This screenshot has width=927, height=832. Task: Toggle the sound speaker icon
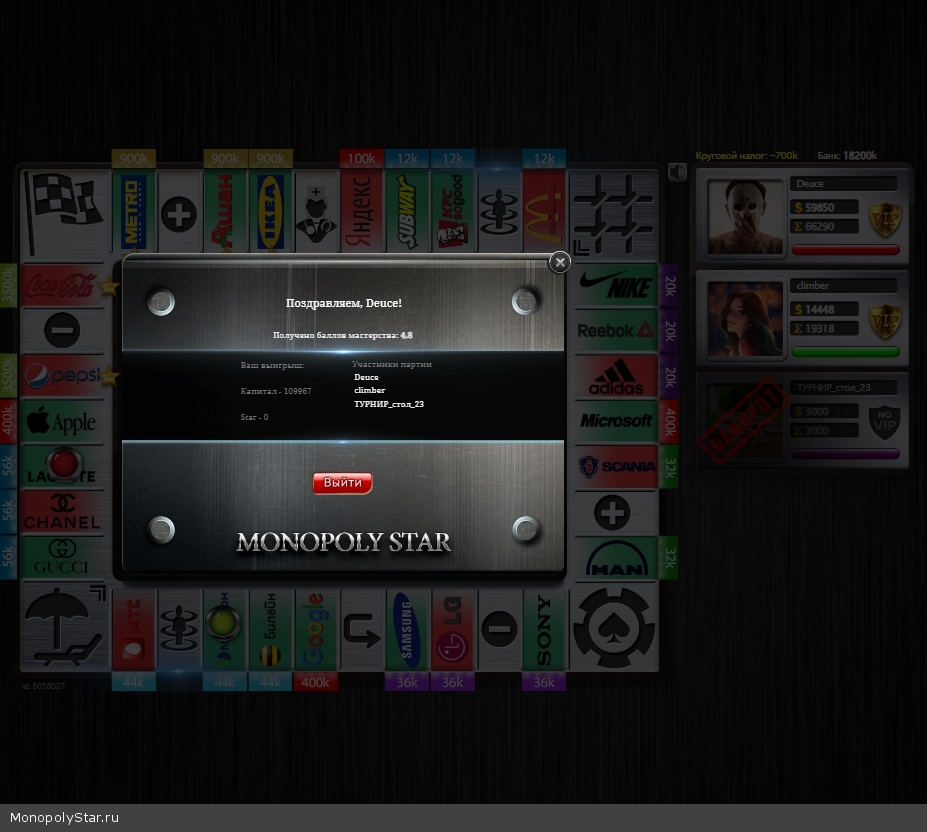[678, 172]
